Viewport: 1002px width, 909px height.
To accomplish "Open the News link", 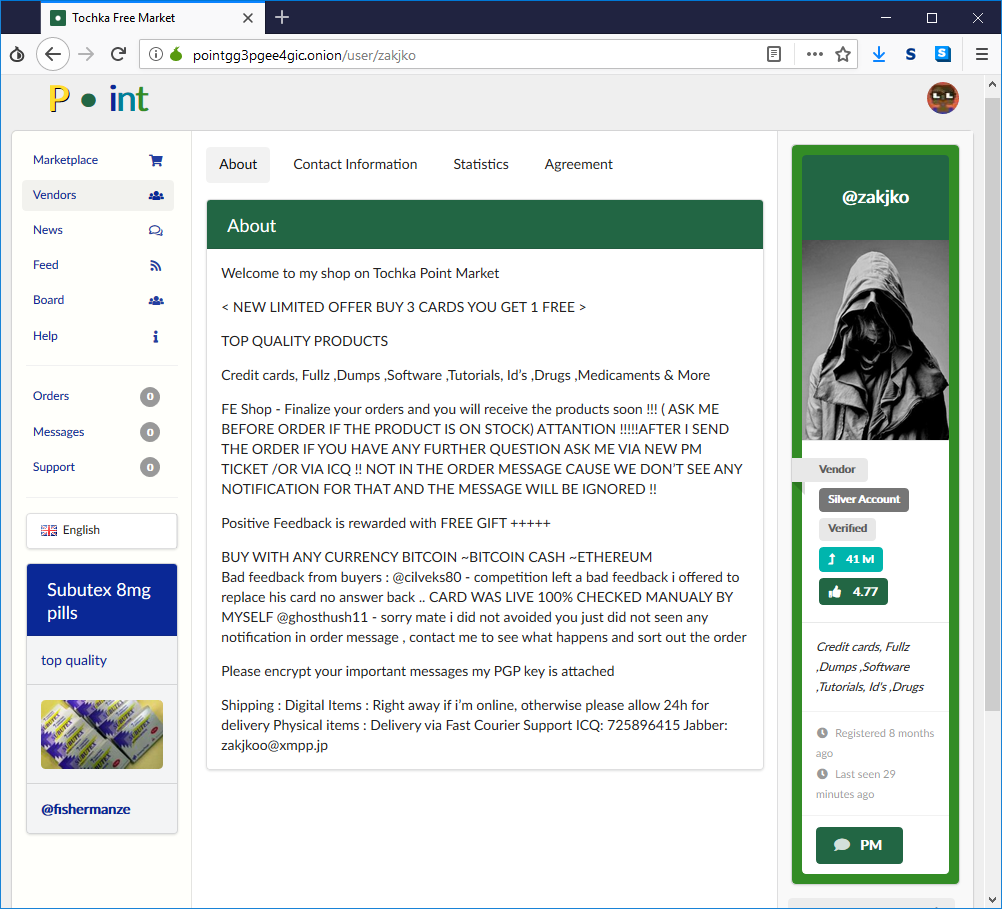I will coord(48,230).
